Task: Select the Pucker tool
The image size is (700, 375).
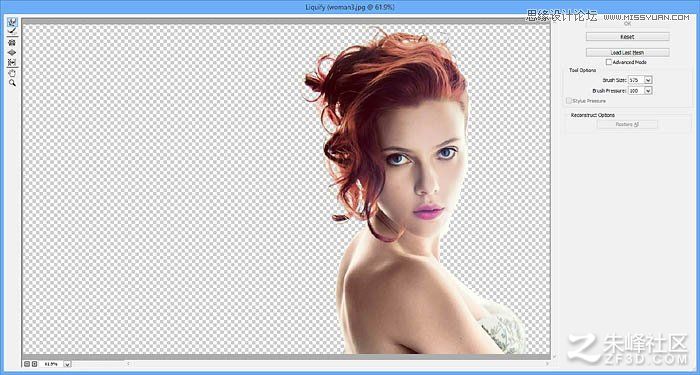Action: (x=12, y=43)
